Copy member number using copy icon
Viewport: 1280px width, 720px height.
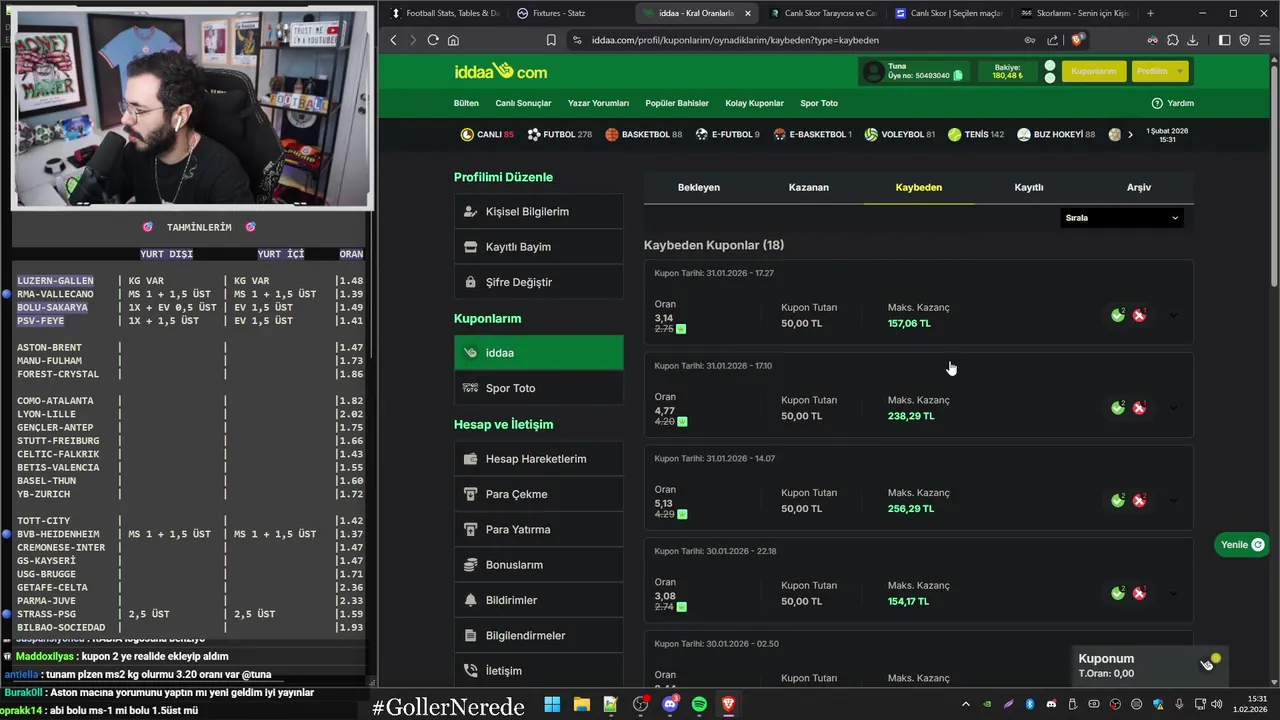[x=958, y=76]
